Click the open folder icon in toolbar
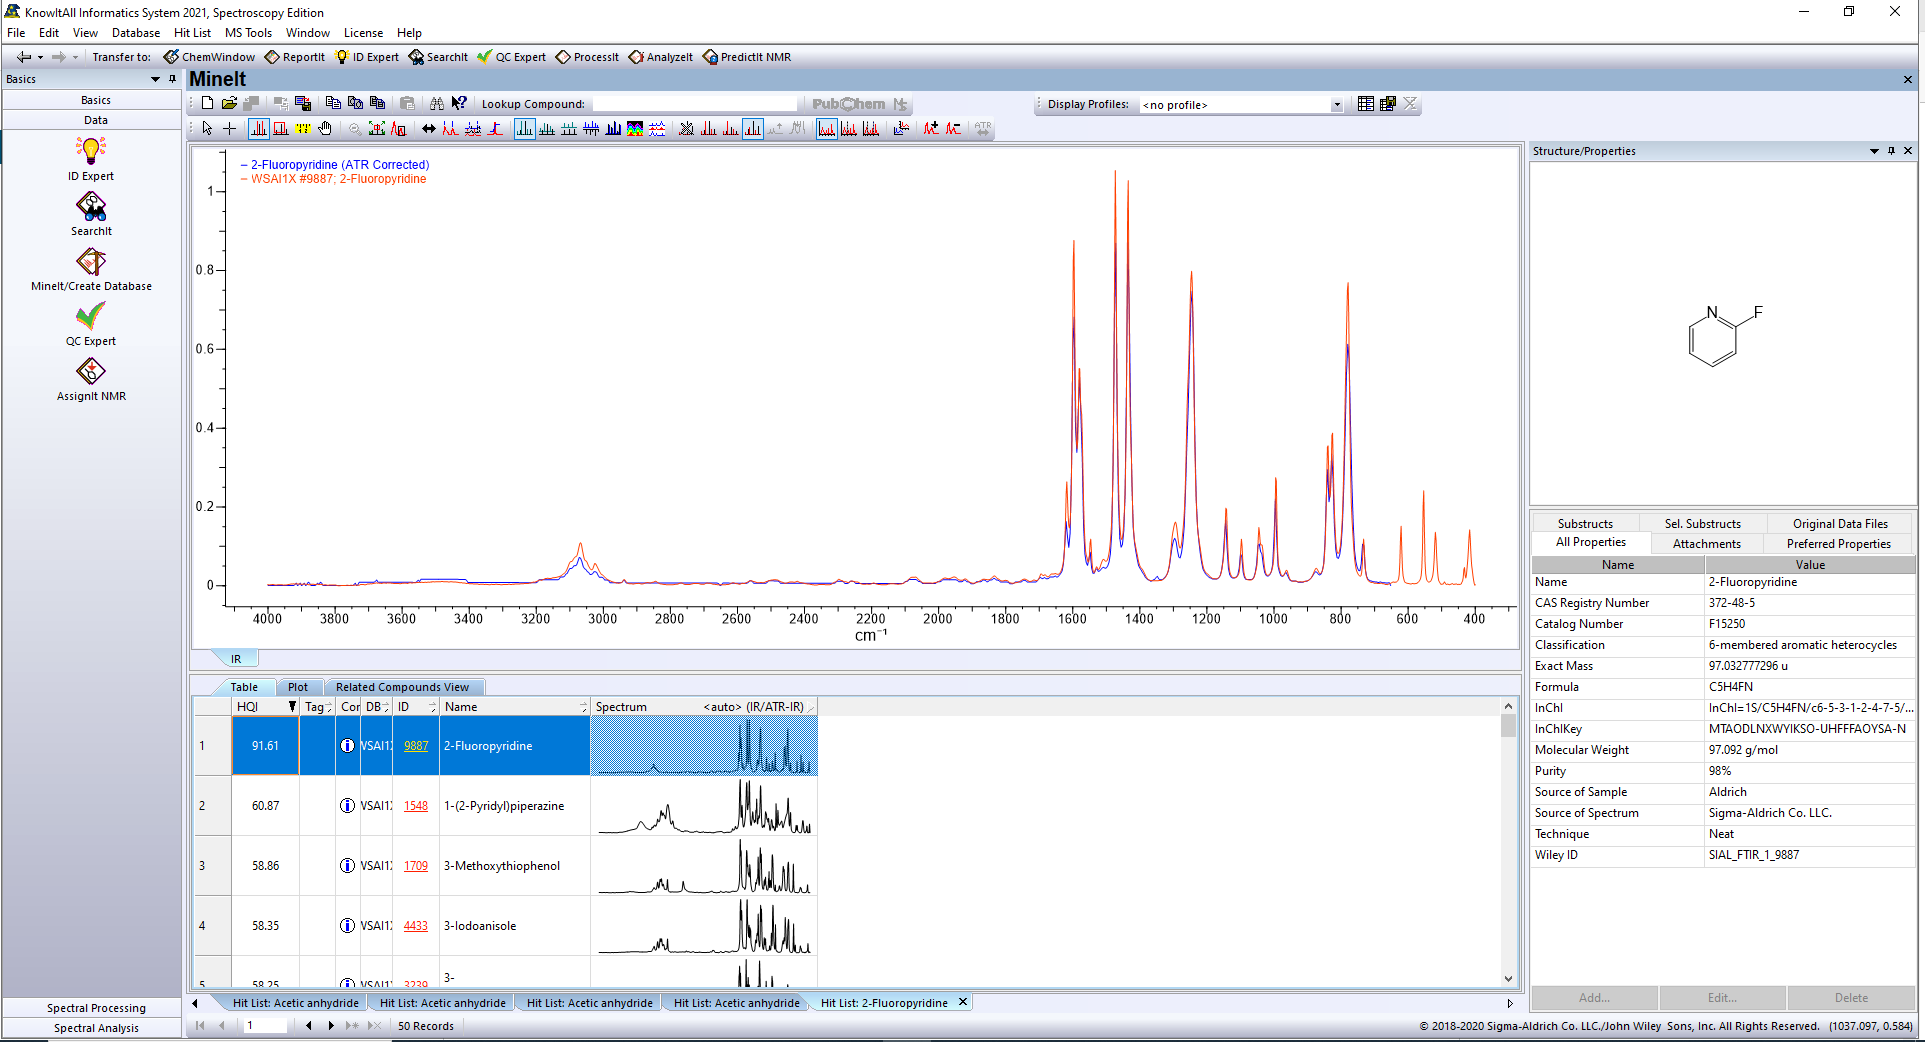 coord(229,103)
